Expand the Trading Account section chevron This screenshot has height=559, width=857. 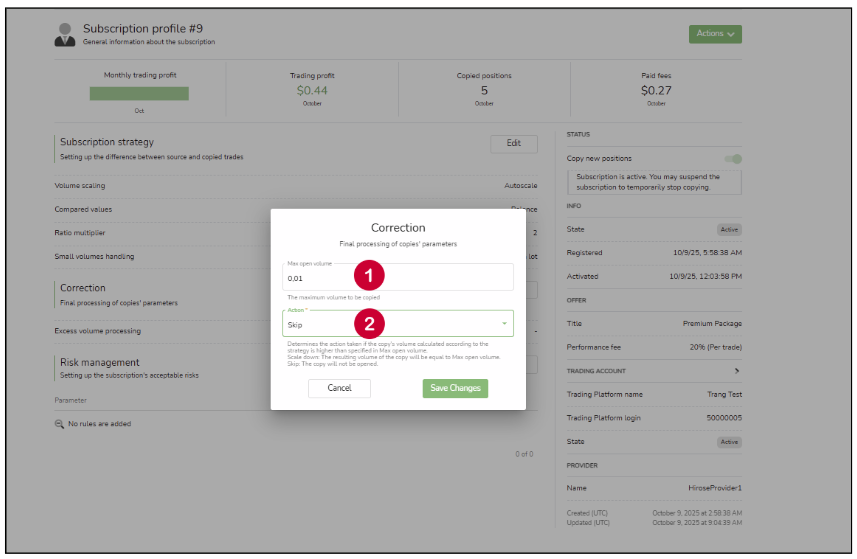736,371
